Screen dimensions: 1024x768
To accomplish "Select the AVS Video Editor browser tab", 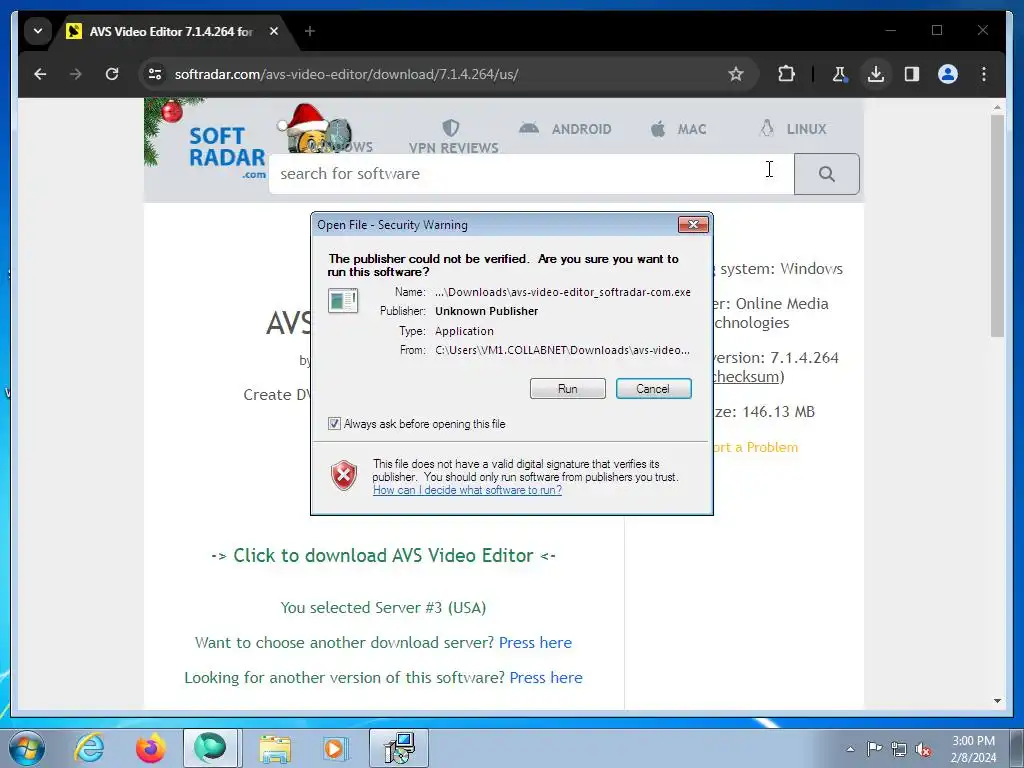I will (170, 31).
